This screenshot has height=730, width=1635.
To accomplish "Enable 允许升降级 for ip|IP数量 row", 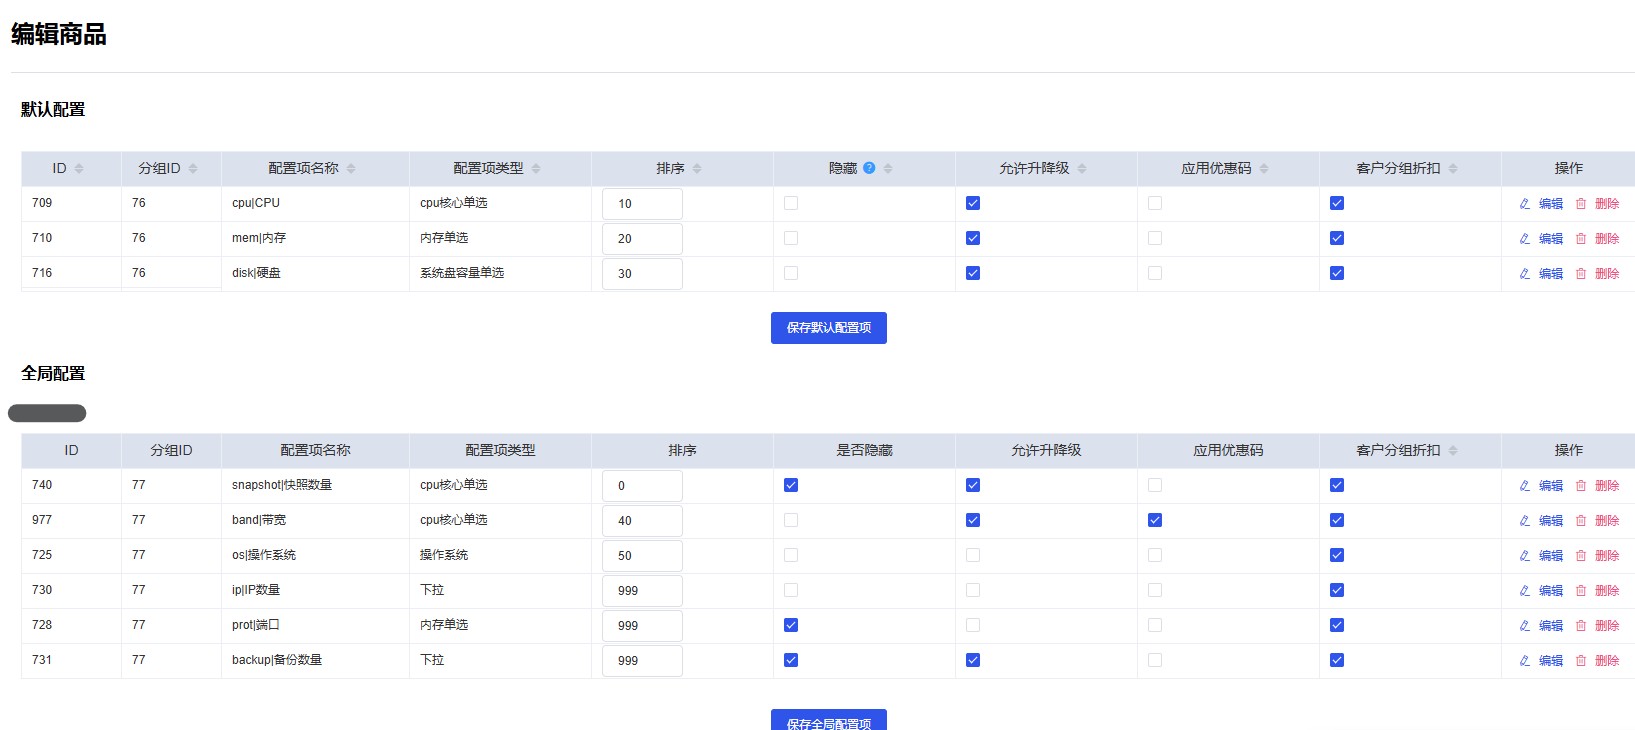I will [x=973, y=590].
